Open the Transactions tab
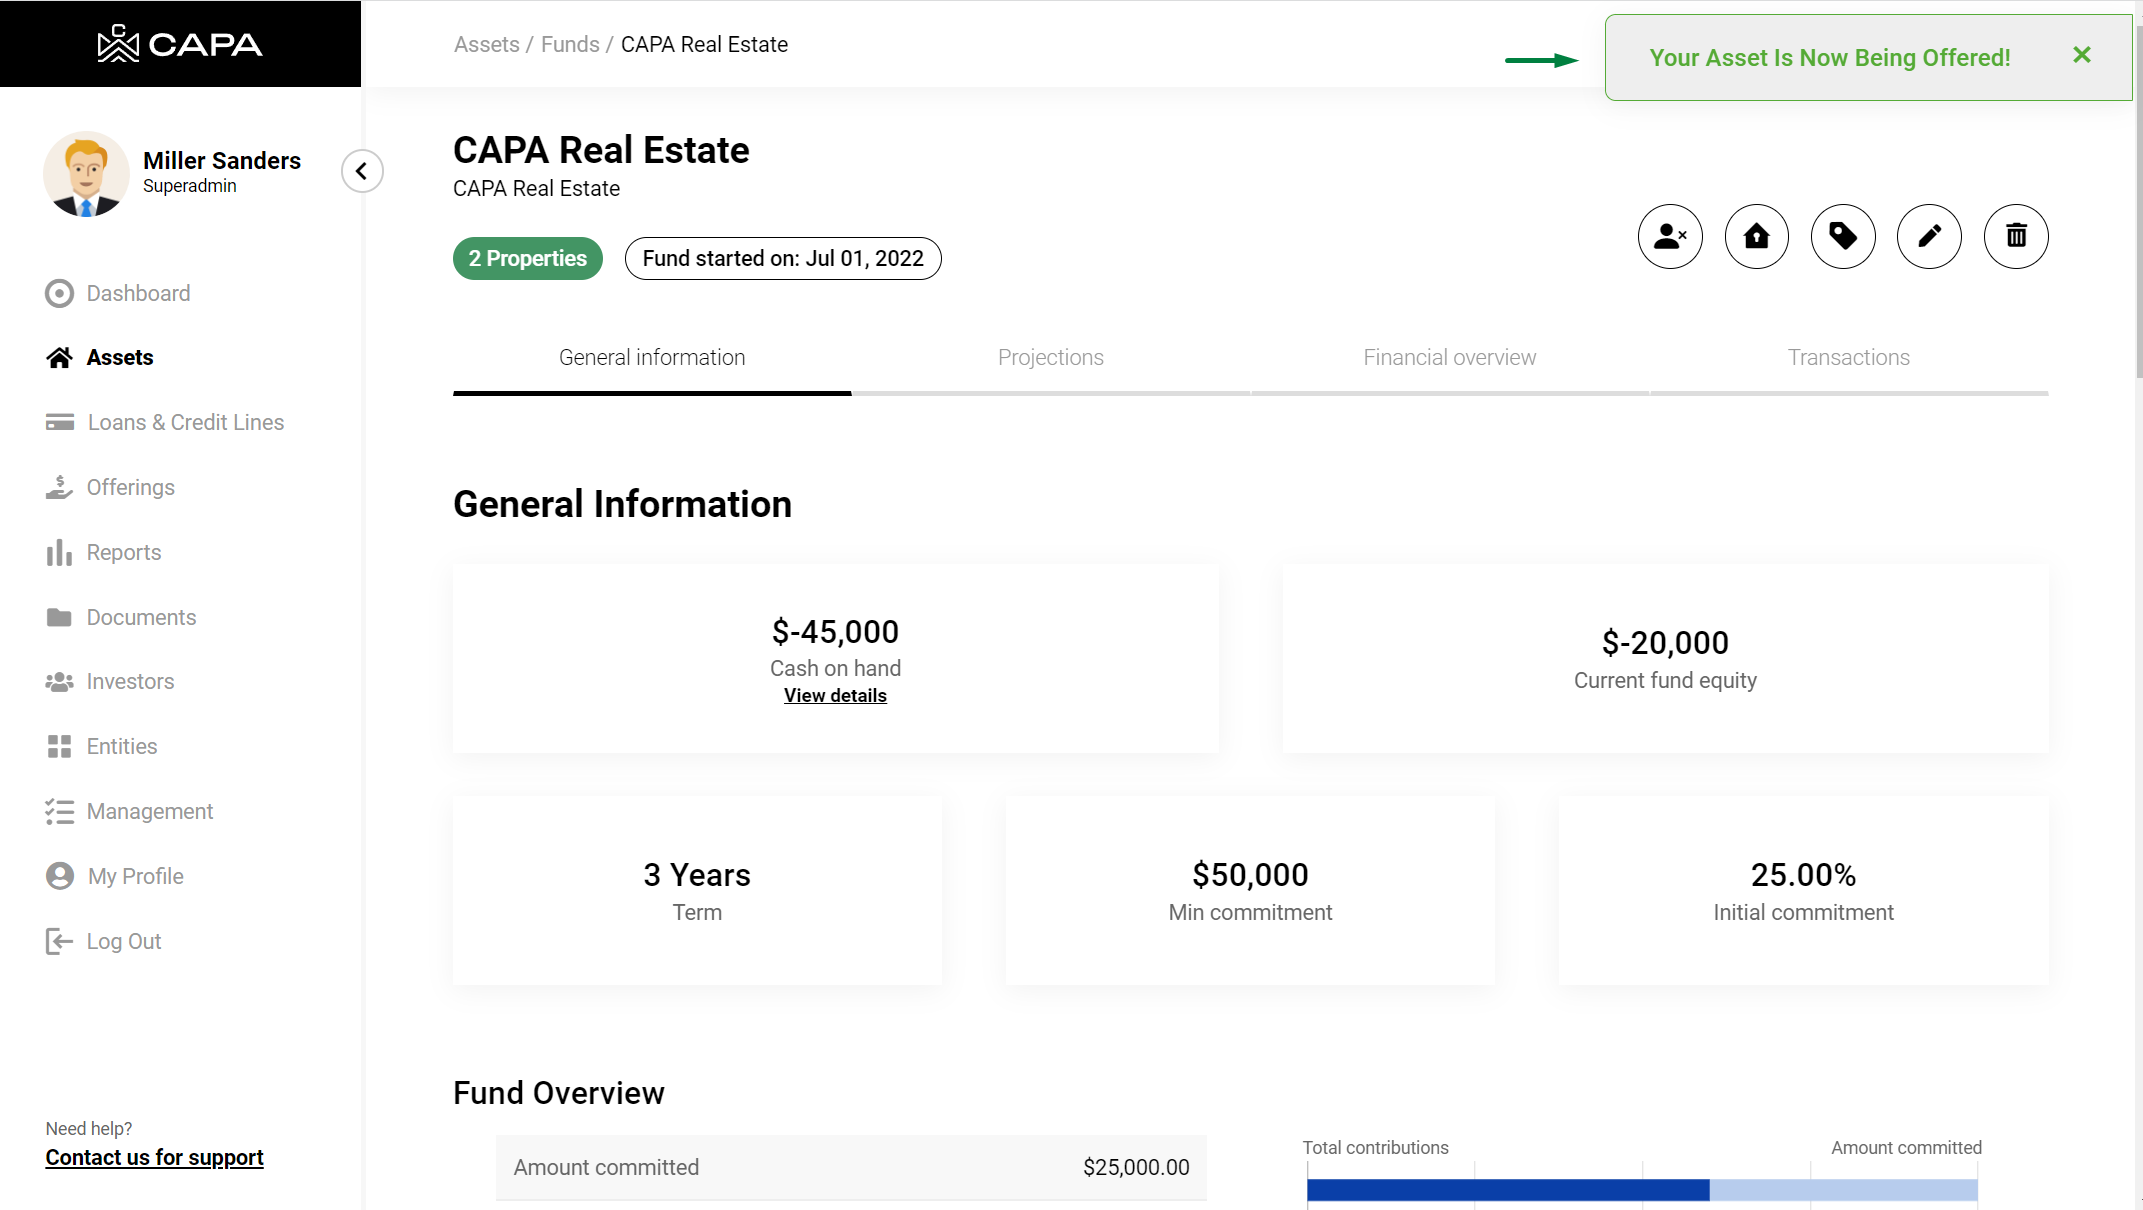 1848,358
